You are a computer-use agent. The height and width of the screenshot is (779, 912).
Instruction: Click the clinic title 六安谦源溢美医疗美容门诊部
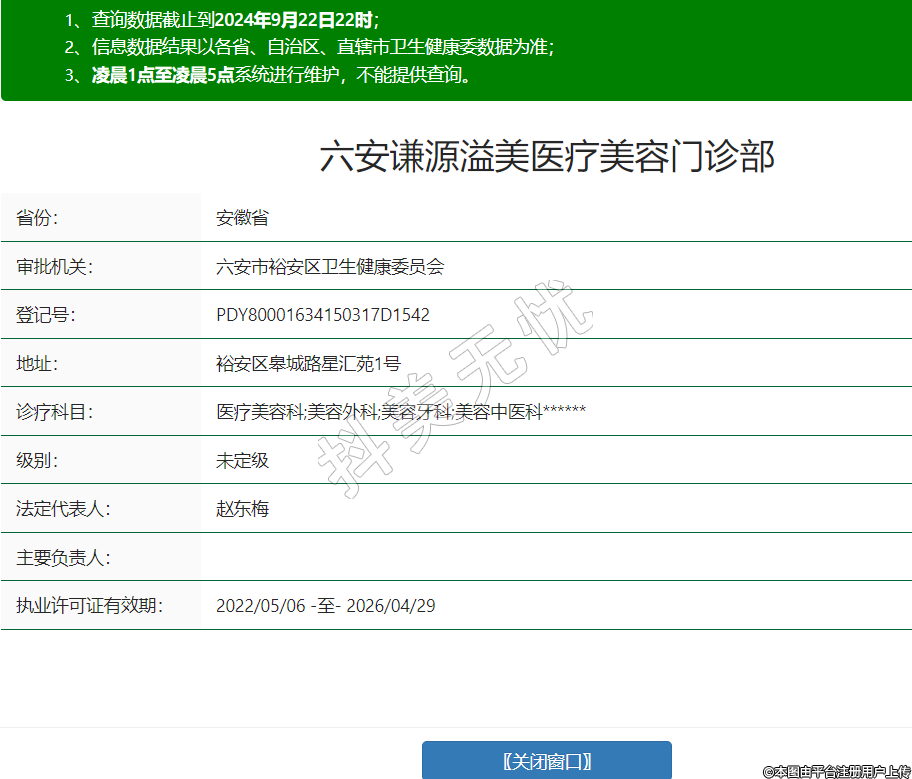(x=547, y=158)
